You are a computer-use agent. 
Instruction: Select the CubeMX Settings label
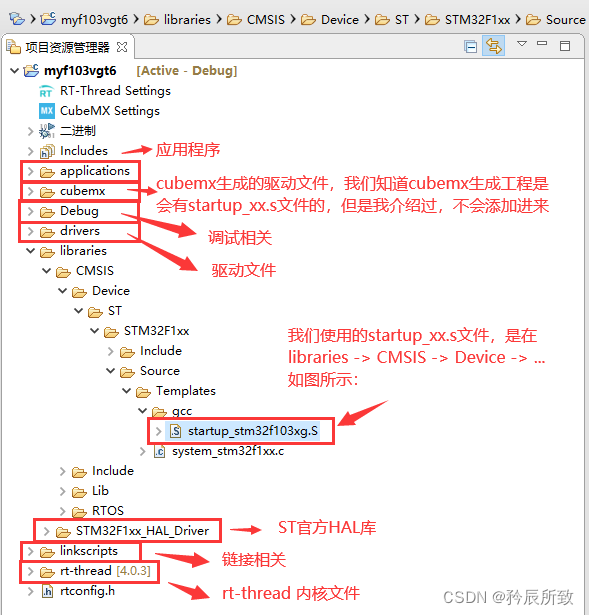click(110, 111)
